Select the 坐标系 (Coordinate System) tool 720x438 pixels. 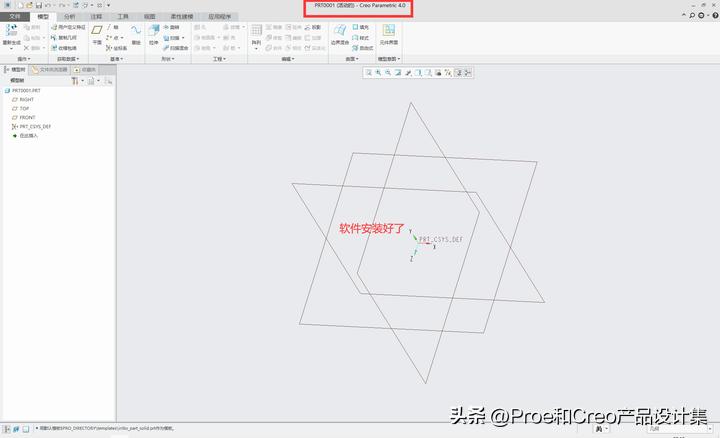pyautogui.click(x=117, y=48)
